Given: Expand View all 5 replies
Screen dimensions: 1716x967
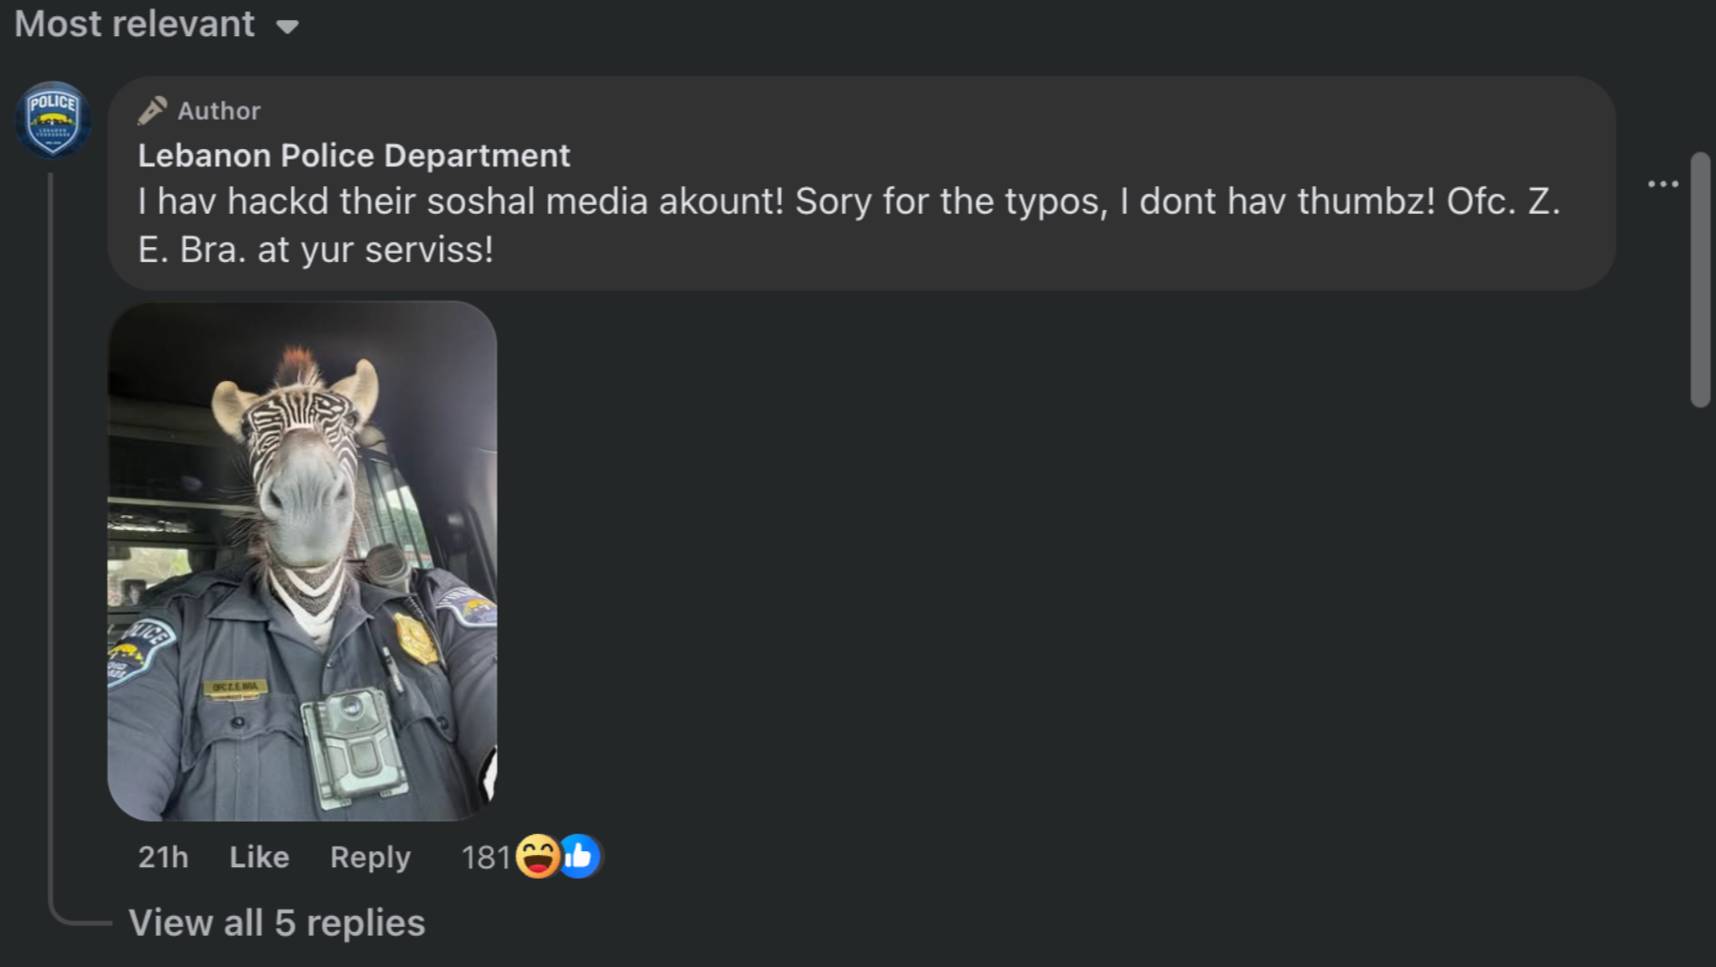Looking at the screenshot, I should click(x=277, y=923).
